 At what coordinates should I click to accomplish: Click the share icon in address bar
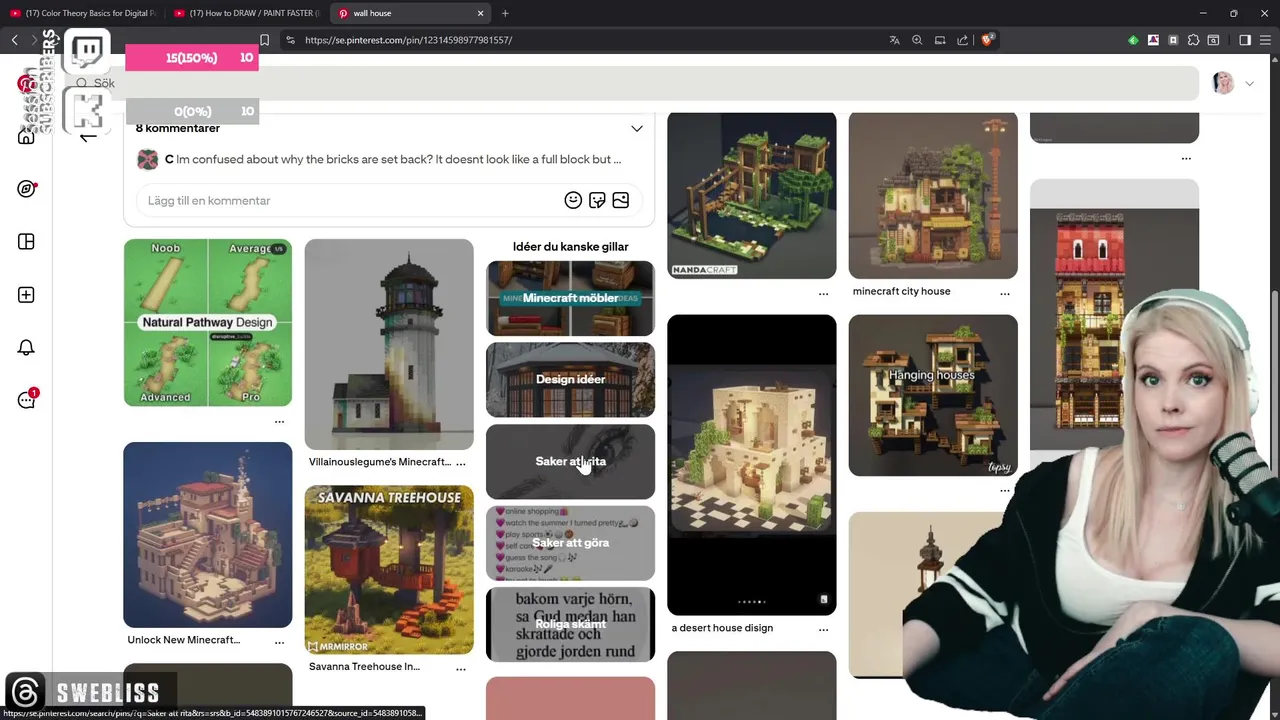[962, 40]
